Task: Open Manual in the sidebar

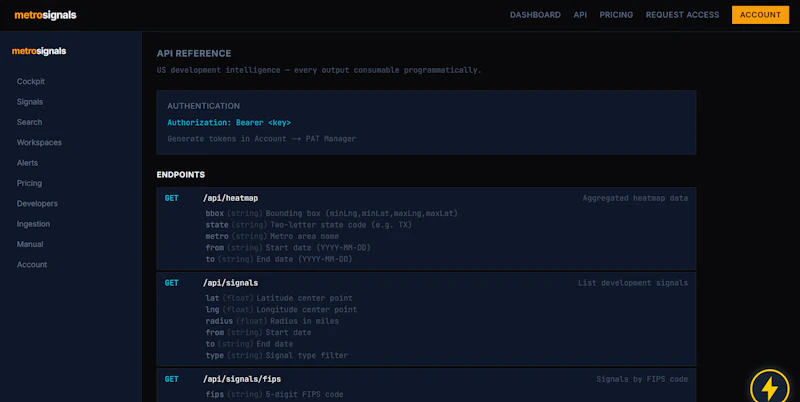Action: (30, 244)
